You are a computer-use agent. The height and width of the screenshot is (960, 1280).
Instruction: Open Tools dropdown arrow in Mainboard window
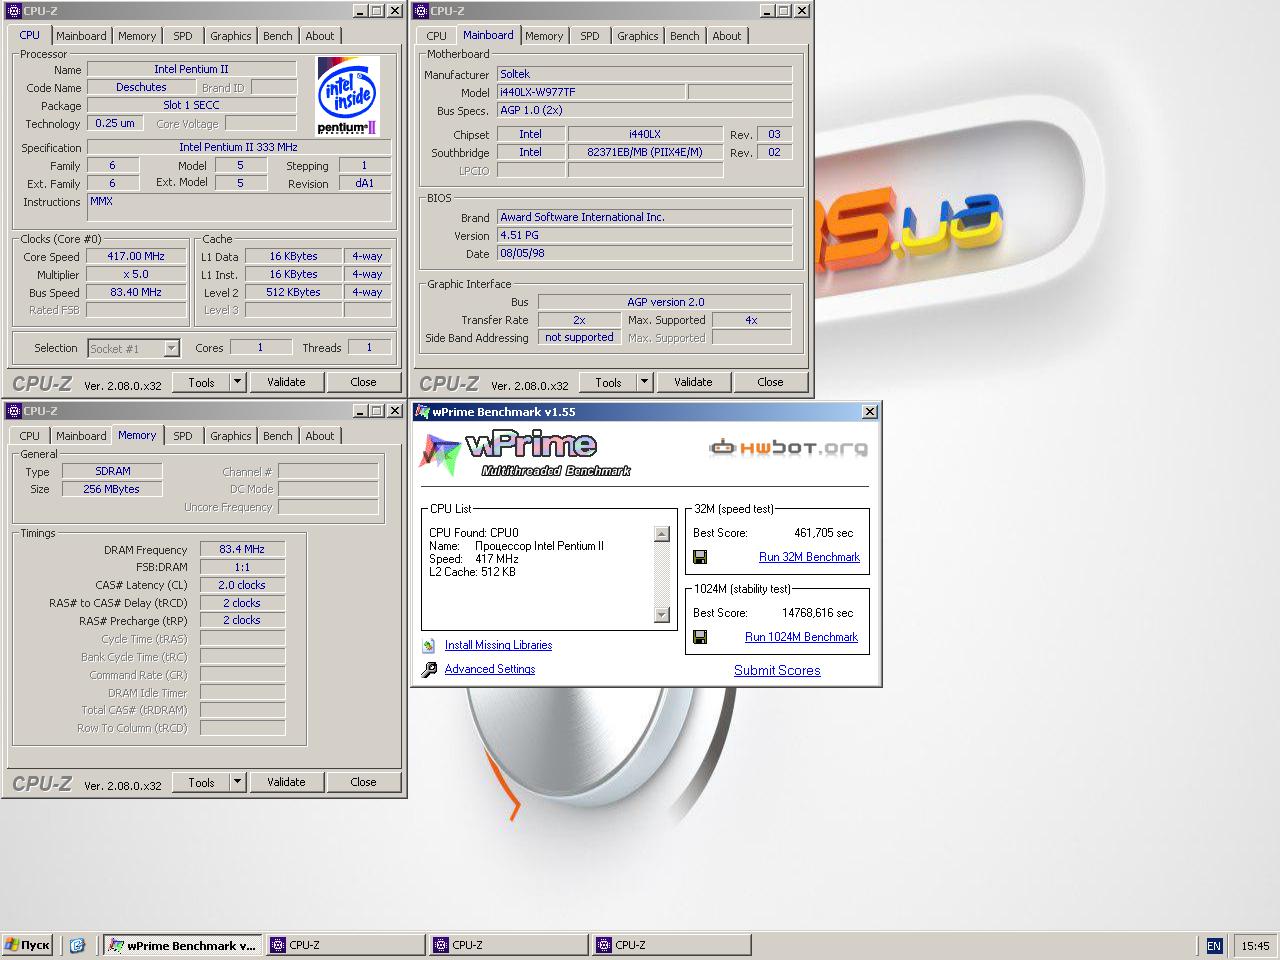(644, 382)
